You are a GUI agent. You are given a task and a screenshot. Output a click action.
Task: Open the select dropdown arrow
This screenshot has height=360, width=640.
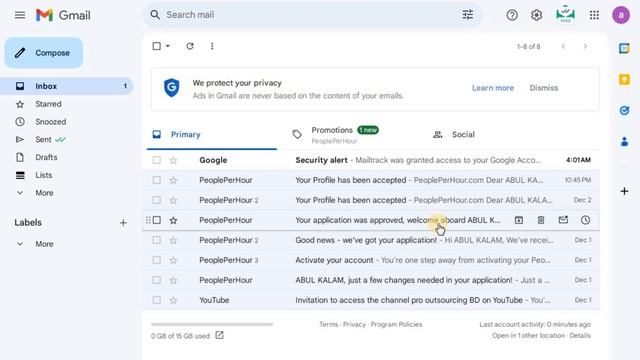(x=168, y=46)
